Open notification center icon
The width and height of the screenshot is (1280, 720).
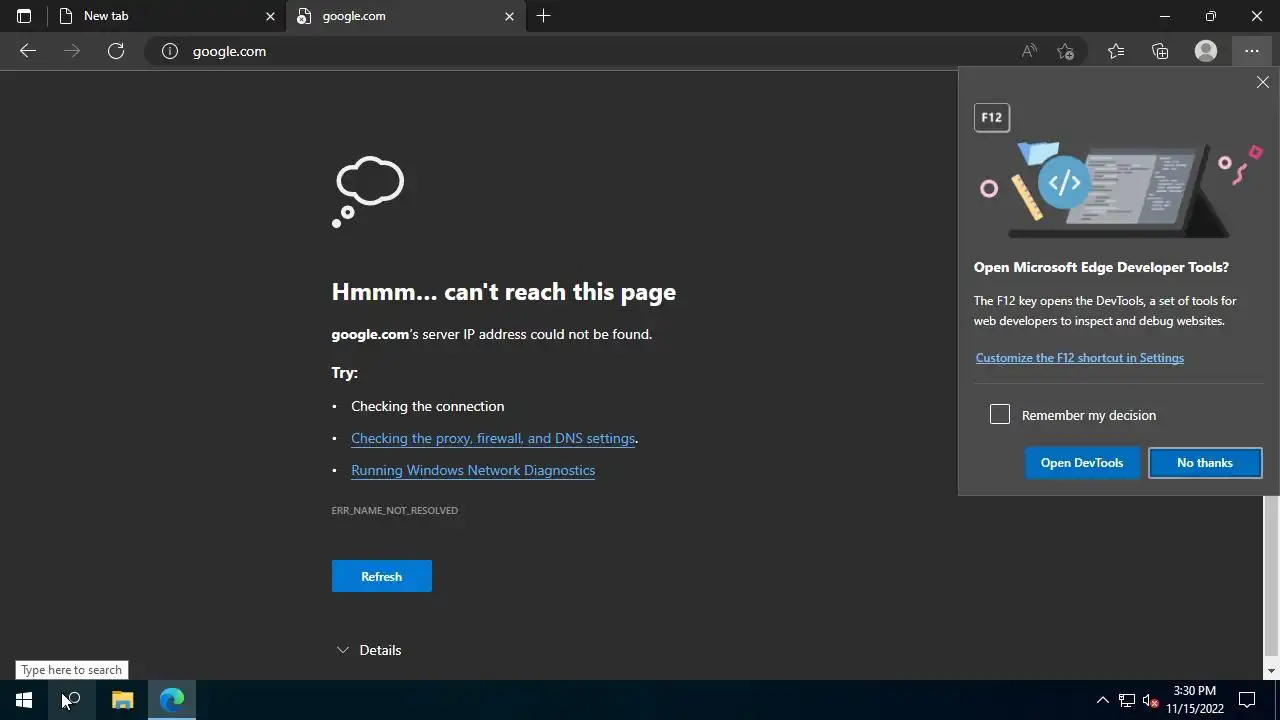point(1247,700)
